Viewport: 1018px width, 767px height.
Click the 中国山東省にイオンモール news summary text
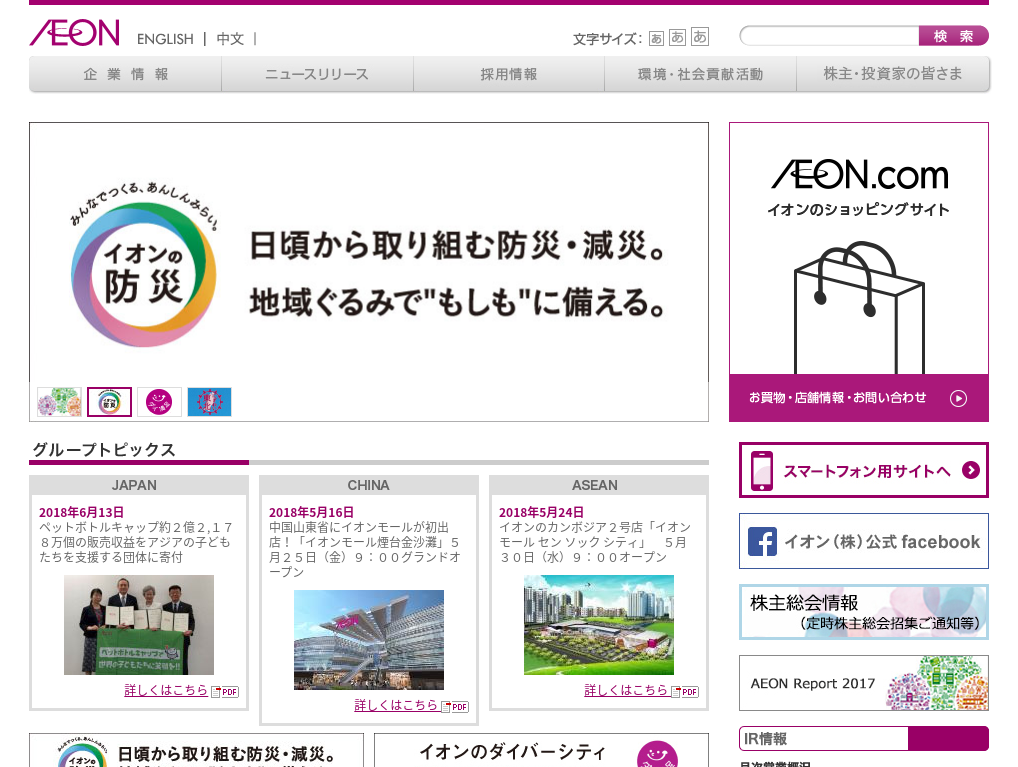(x=365, y=549)
